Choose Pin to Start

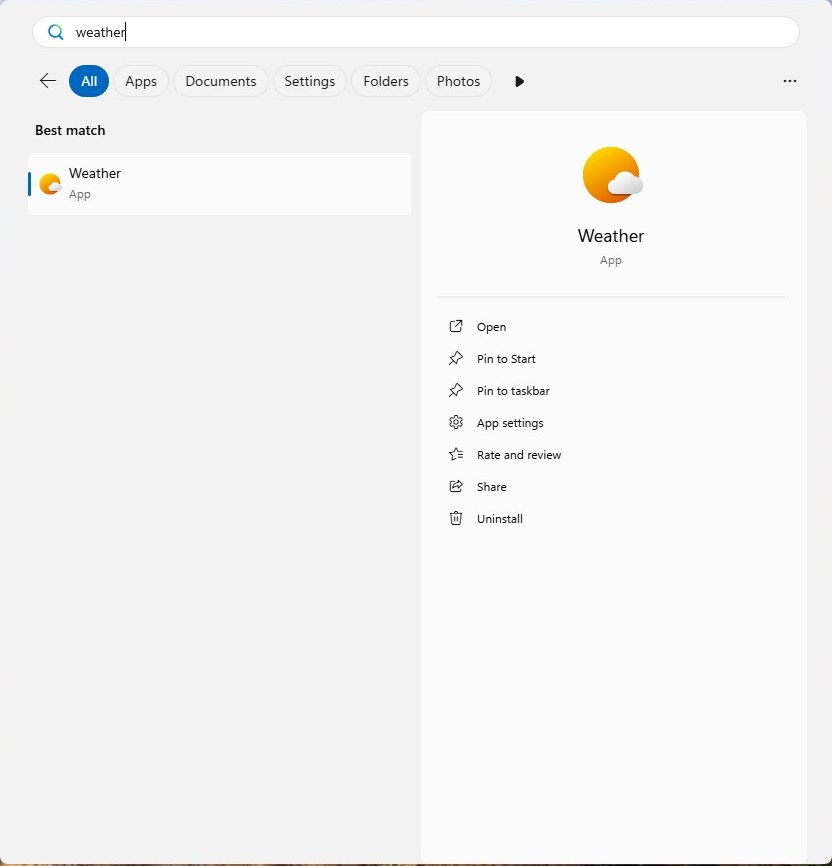[x=506, y=359]
